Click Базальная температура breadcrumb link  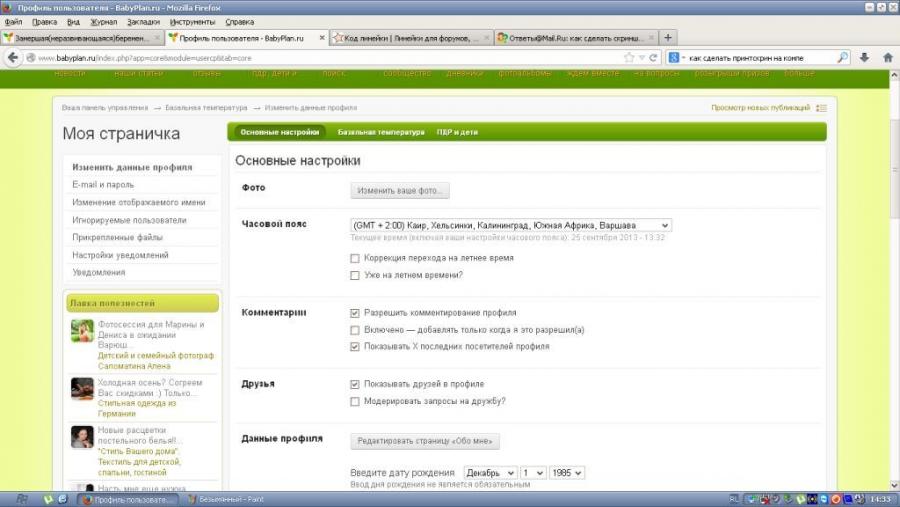[x=206, y=108]
